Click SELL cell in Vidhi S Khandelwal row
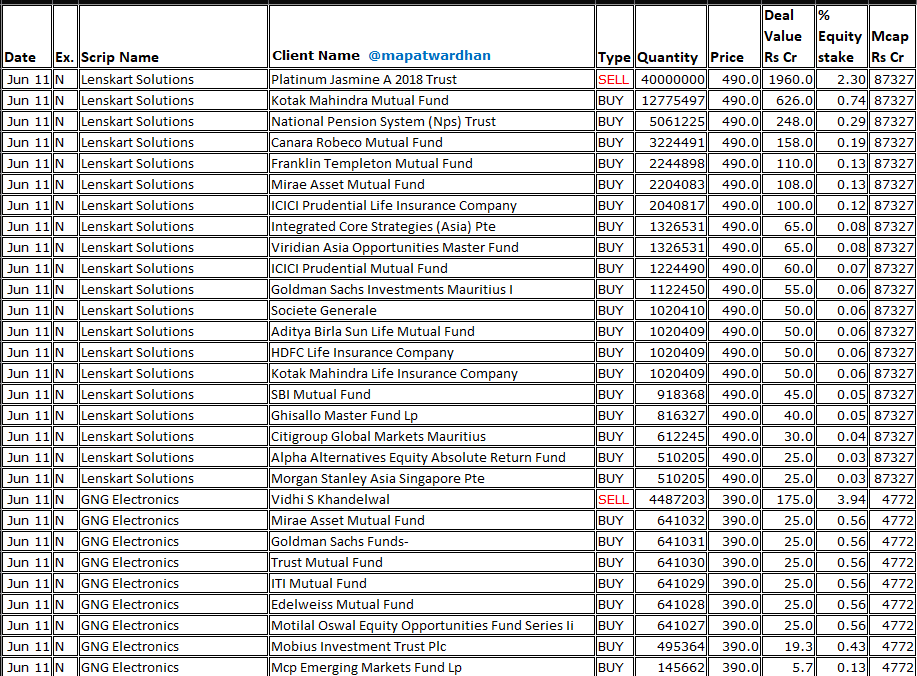The width and height of the screenshot is (917, 676). coord(614,500)
